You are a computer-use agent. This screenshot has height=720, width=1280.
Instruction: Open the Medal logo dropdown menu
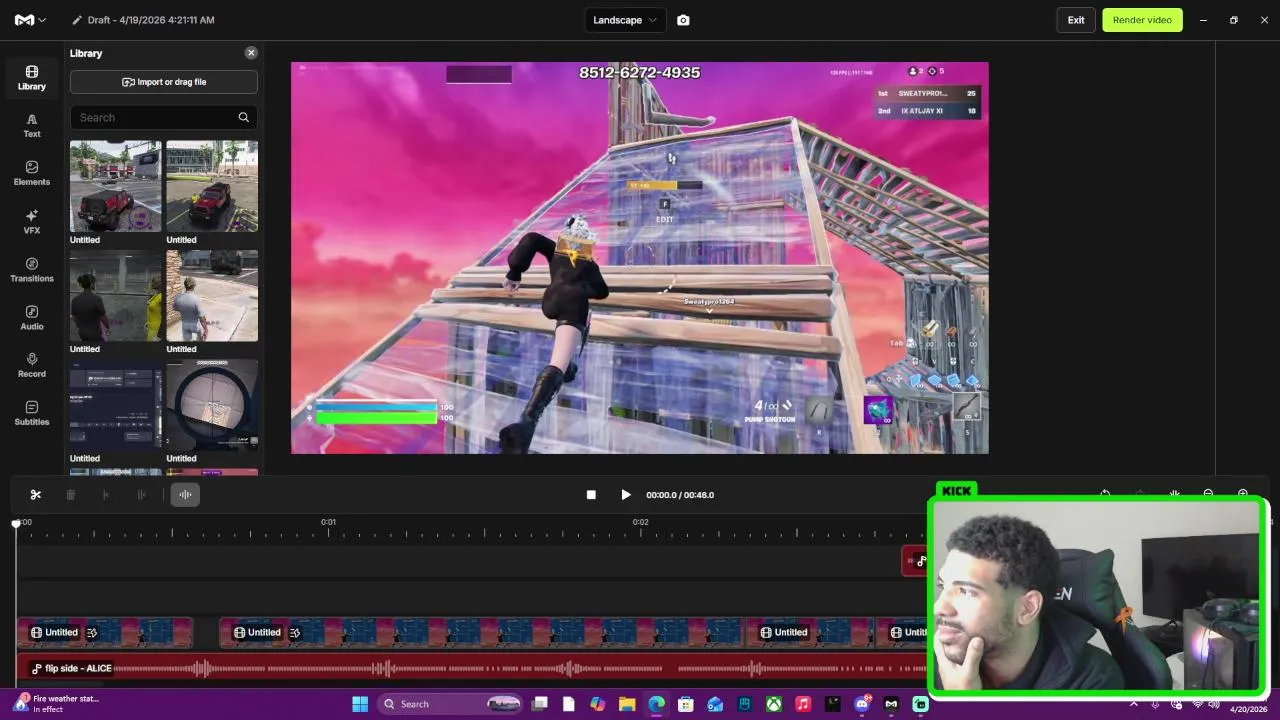pyautogui.click(x=30, y=20)
